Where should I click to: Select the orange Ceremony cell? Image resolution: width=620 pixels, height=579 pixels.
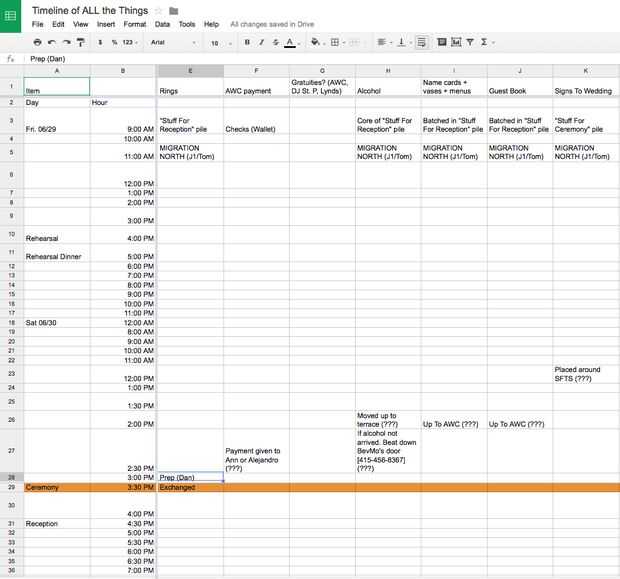click(57, 487)
